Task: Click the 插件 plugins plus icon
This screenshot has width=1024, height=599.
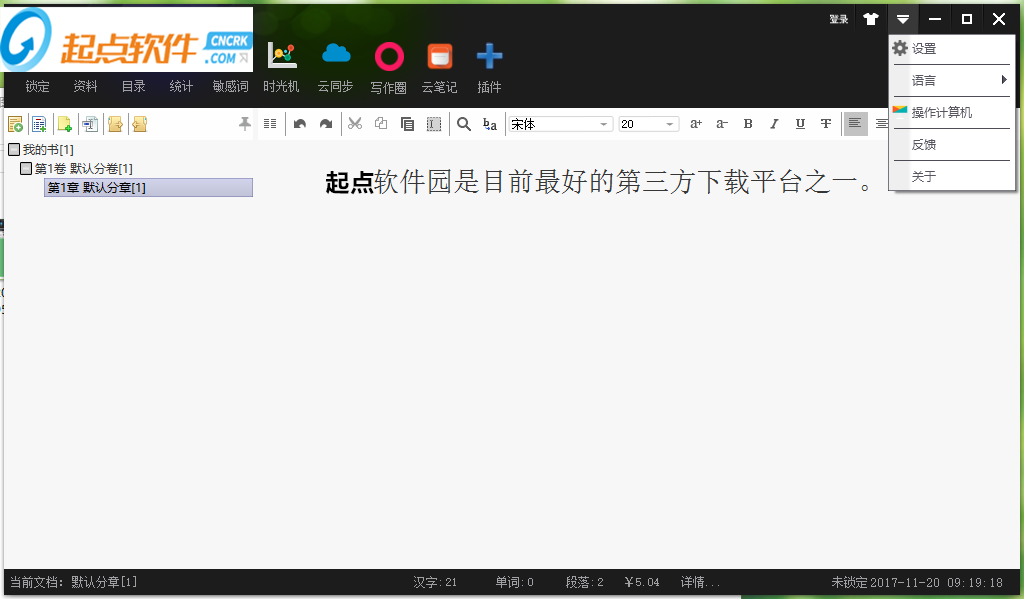Action: point(489,57)
